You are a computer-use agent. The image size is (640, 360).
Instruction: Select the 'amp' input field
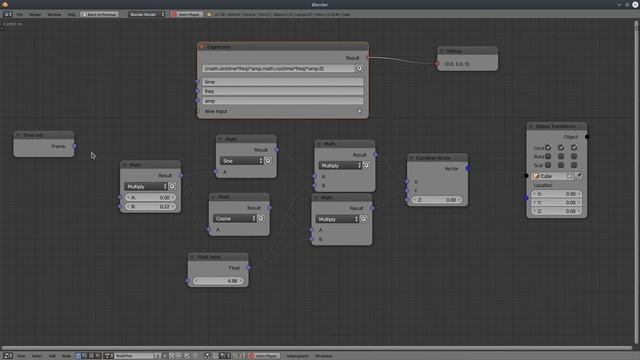point(282,100)
